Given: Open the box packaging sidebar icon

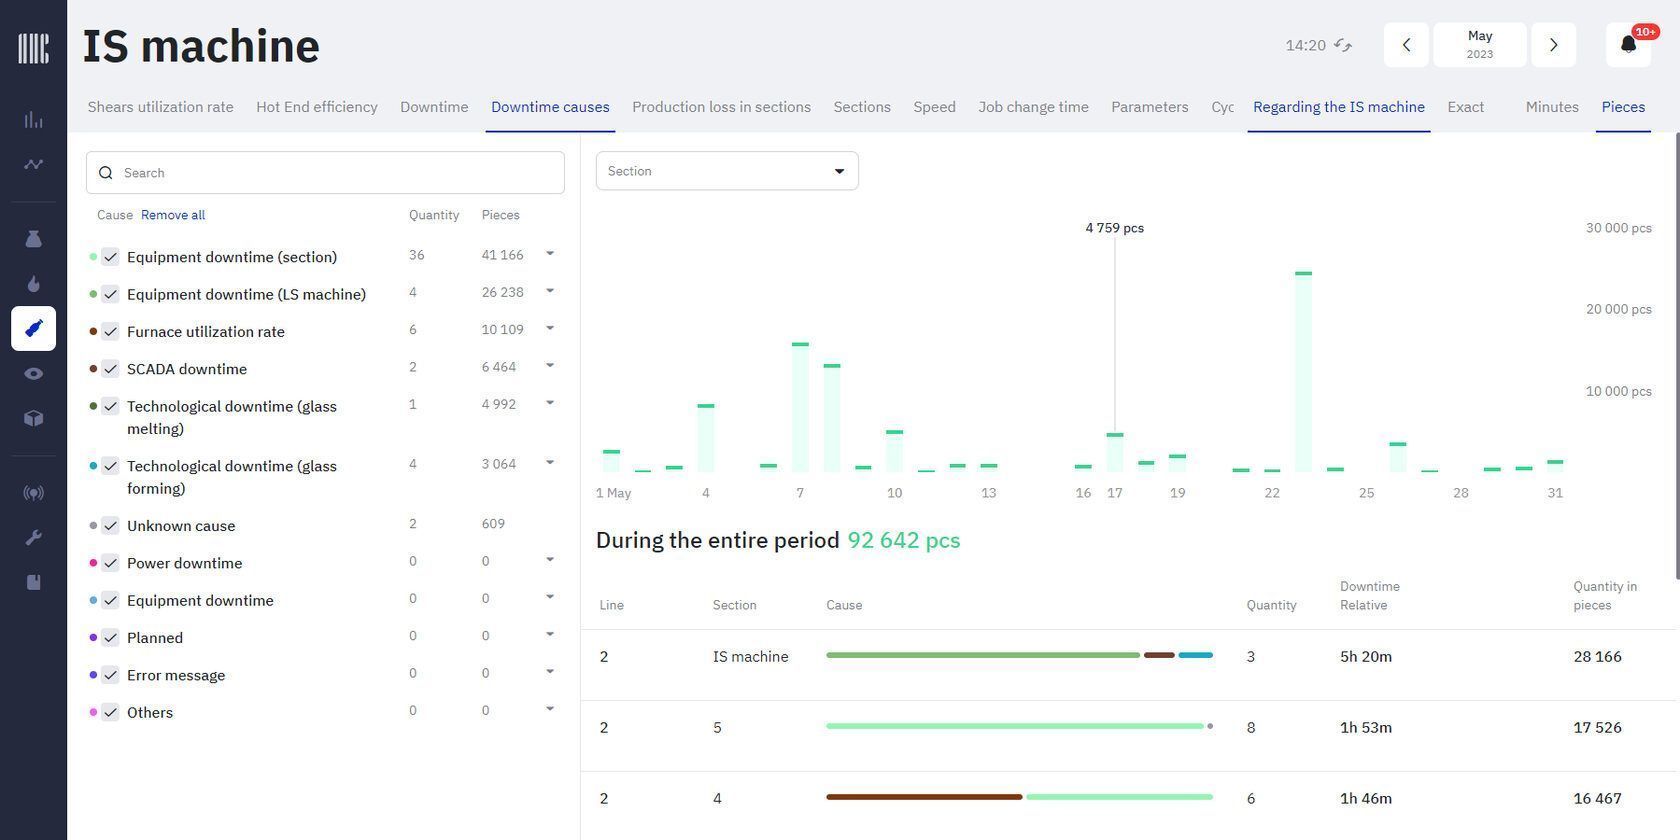Looking at the screenshot, I should point(33,418).
